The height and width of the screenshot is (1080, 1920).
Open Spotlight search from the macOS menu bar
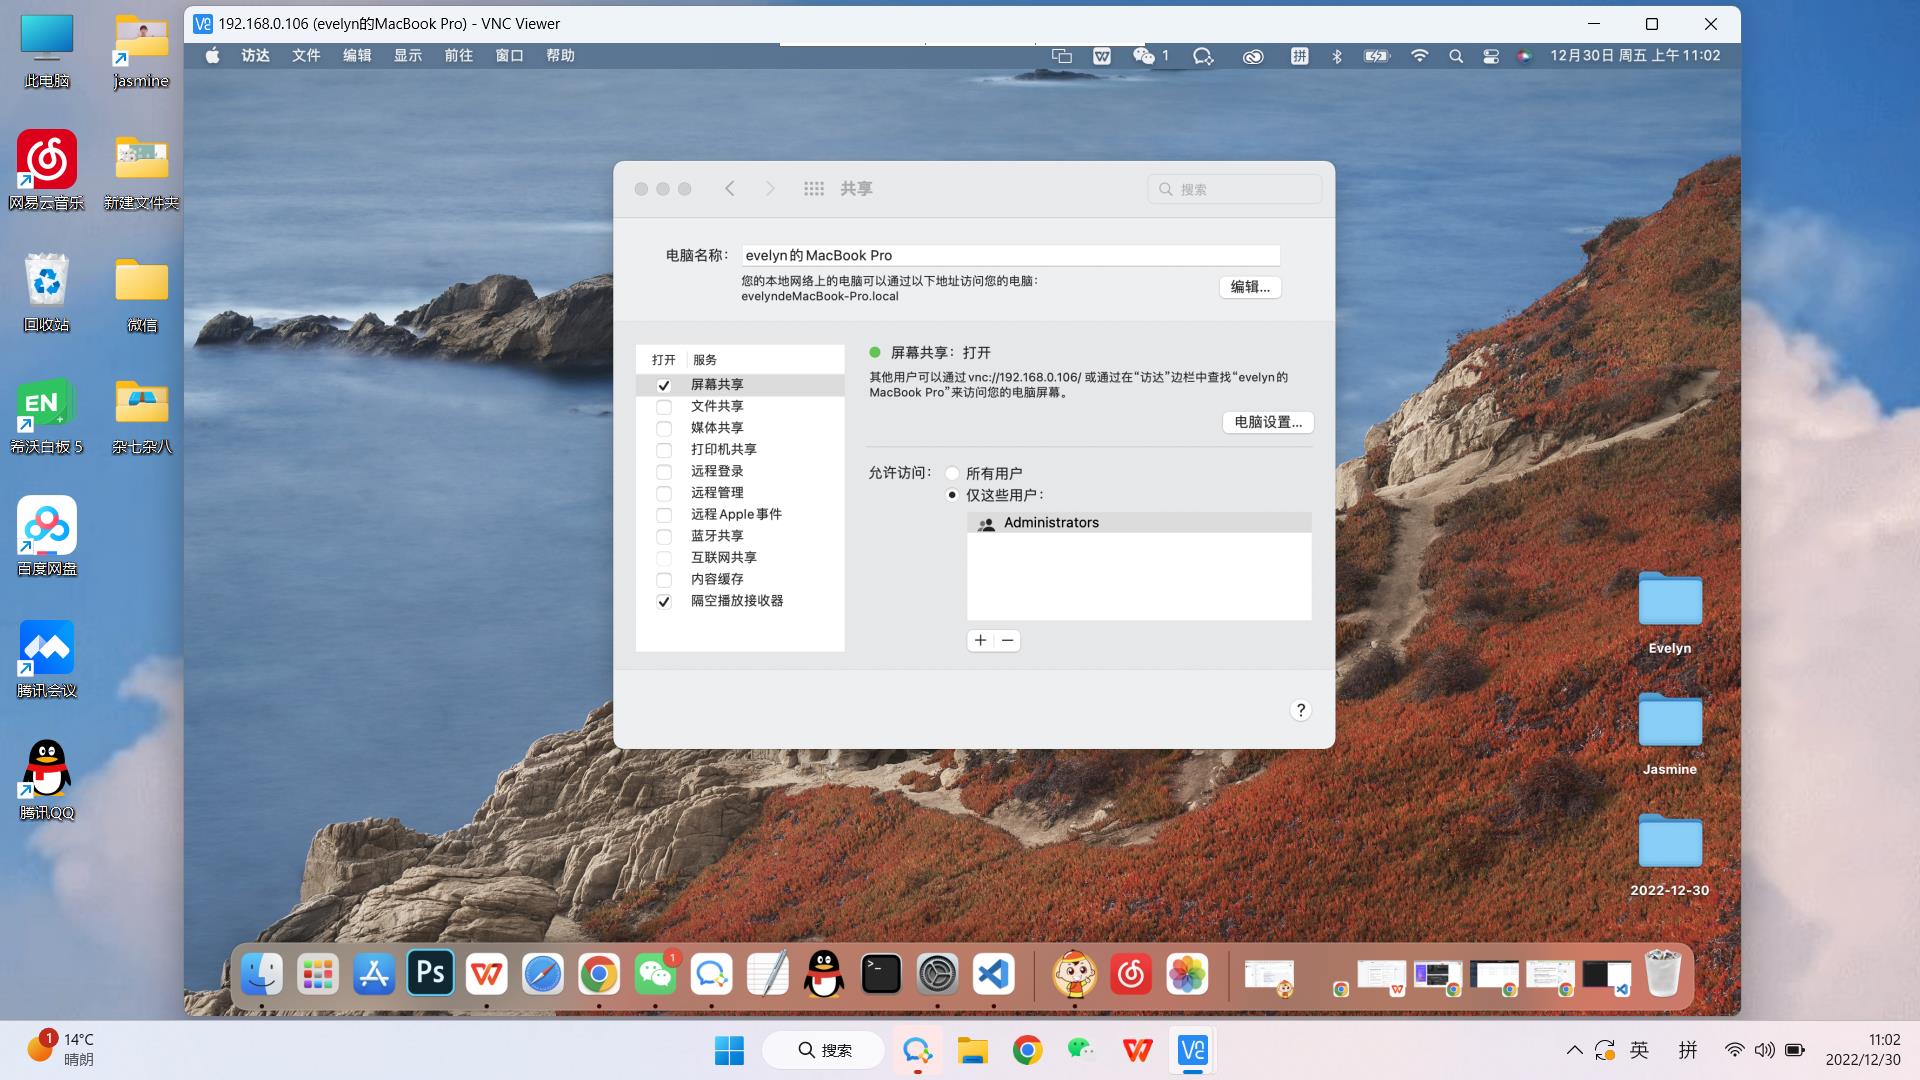tap(1456, 56)
